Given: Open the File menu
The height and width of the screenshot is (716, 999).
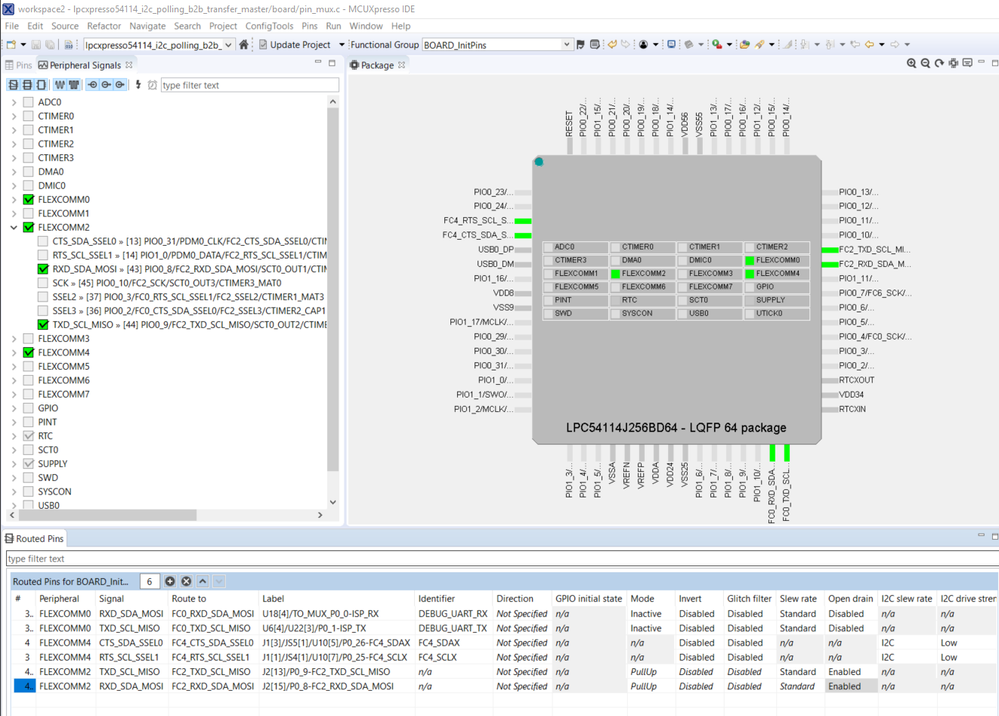Looking at the screenshot, I should click(x=12, y=26).
